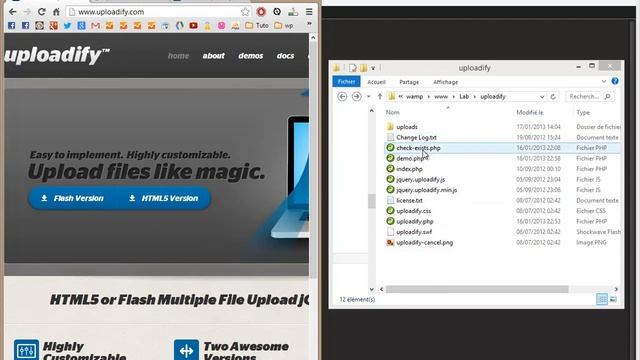Reload the uploadify.com page
The image size is (640, 360).
41,12
